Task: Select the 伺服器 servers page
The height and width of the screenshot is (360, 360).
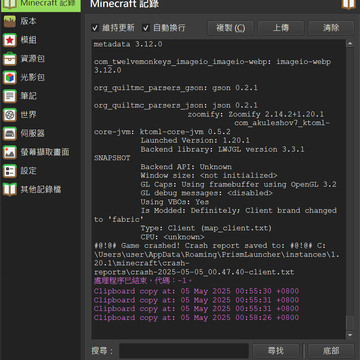Action: [x=40, y=133]
